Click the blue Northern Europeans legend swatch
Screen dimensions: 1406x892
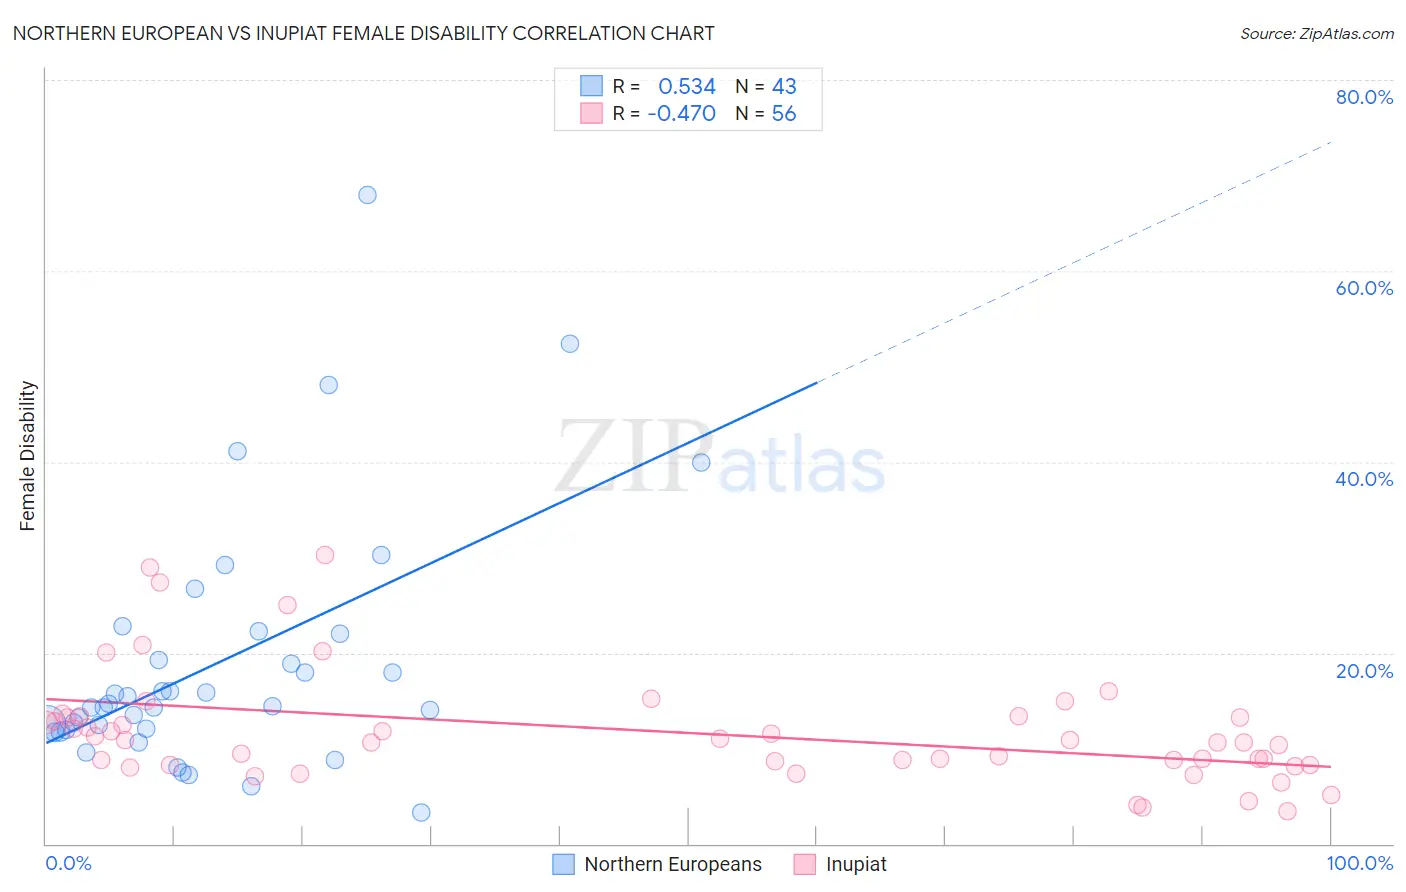564,864
